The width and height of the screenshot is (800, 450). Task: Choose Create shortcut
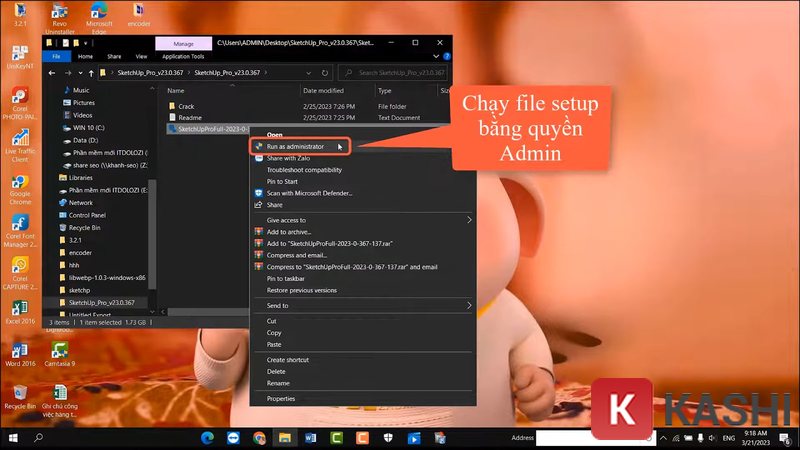coord(287,360)
